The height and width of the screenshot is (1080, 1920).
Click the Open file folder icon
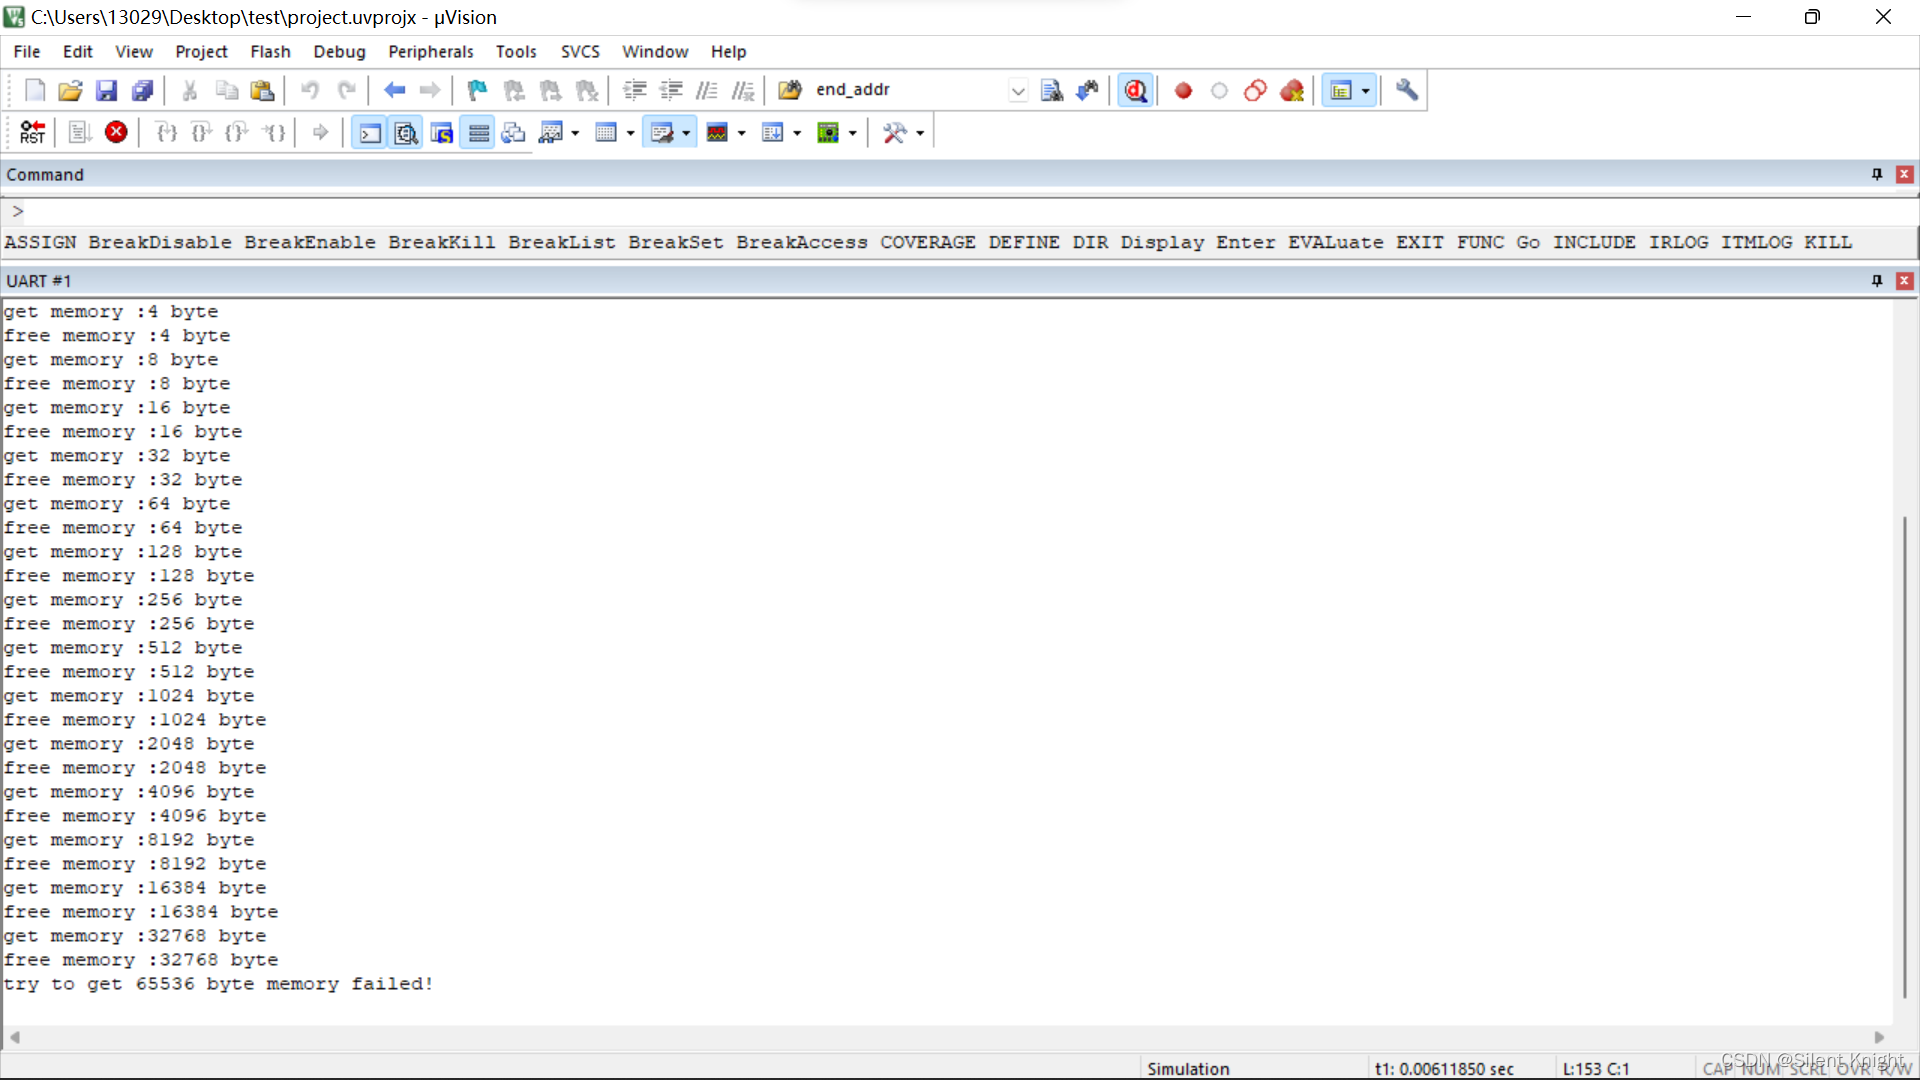pyautogui.click(x=70, y=90)
